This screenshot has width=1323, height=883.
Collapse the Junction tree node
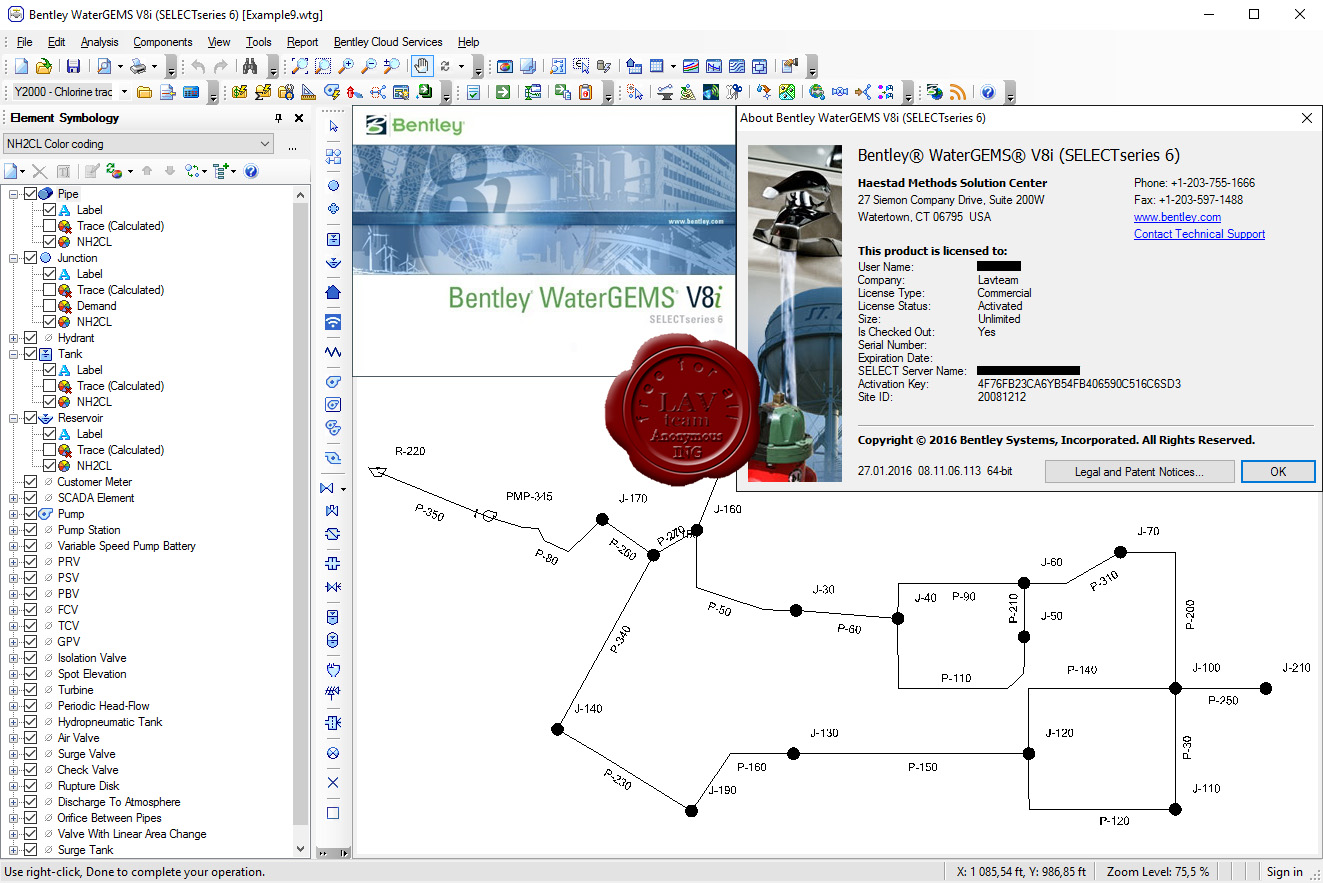click(x=14, y=258)
